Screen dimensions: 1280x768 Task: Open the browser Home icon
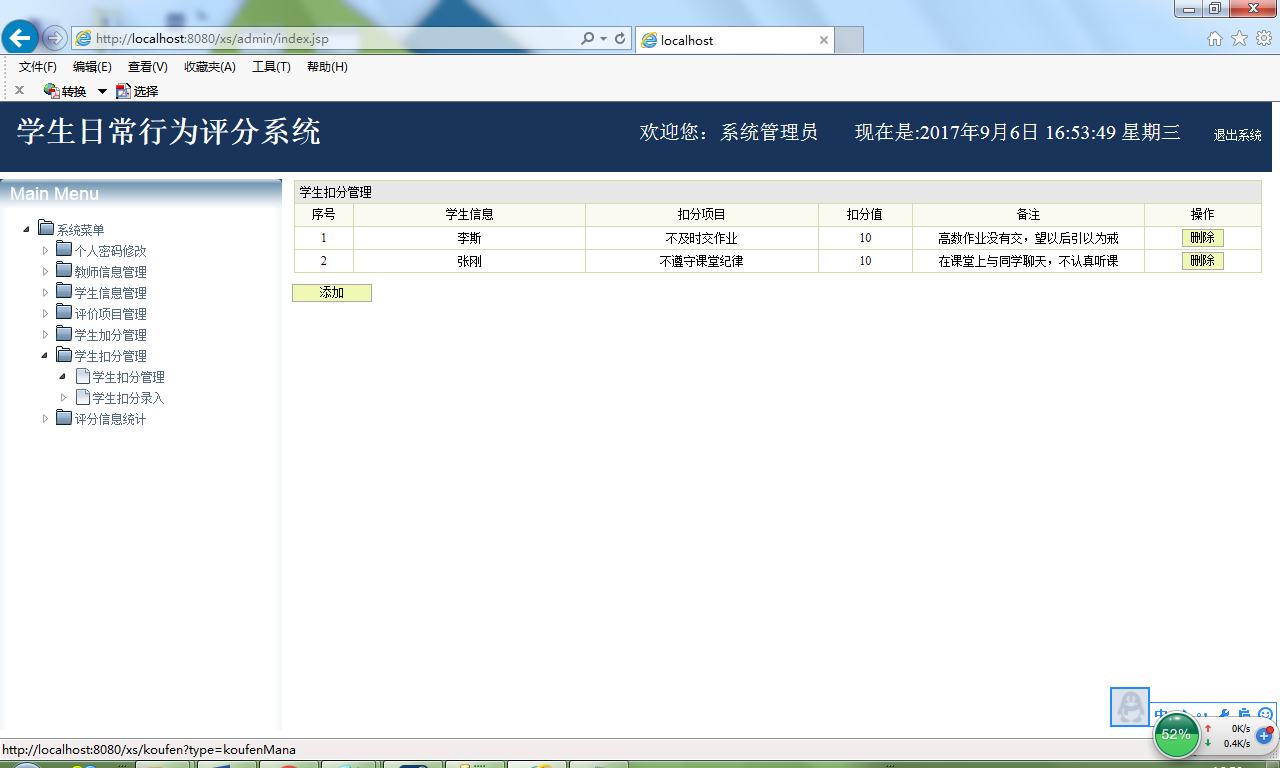[x=1215, y=39]
